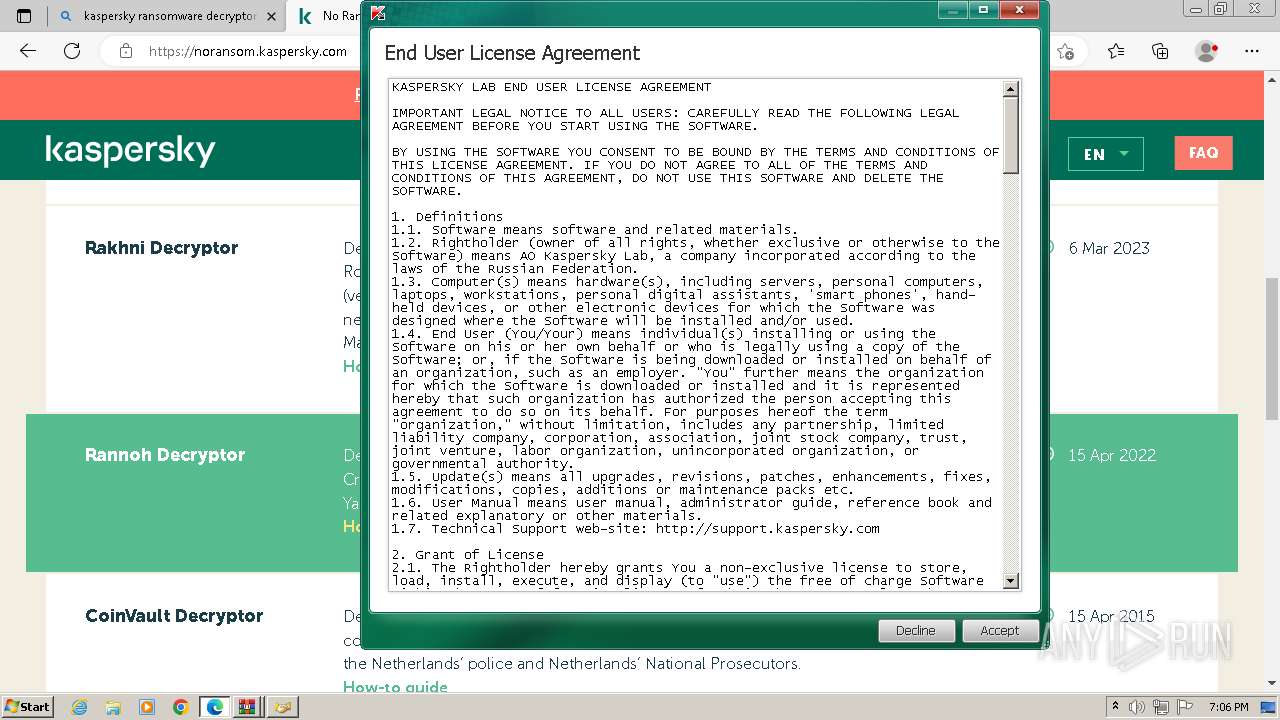Select the Rannoh Decryptor title

[x=165, y=455]
